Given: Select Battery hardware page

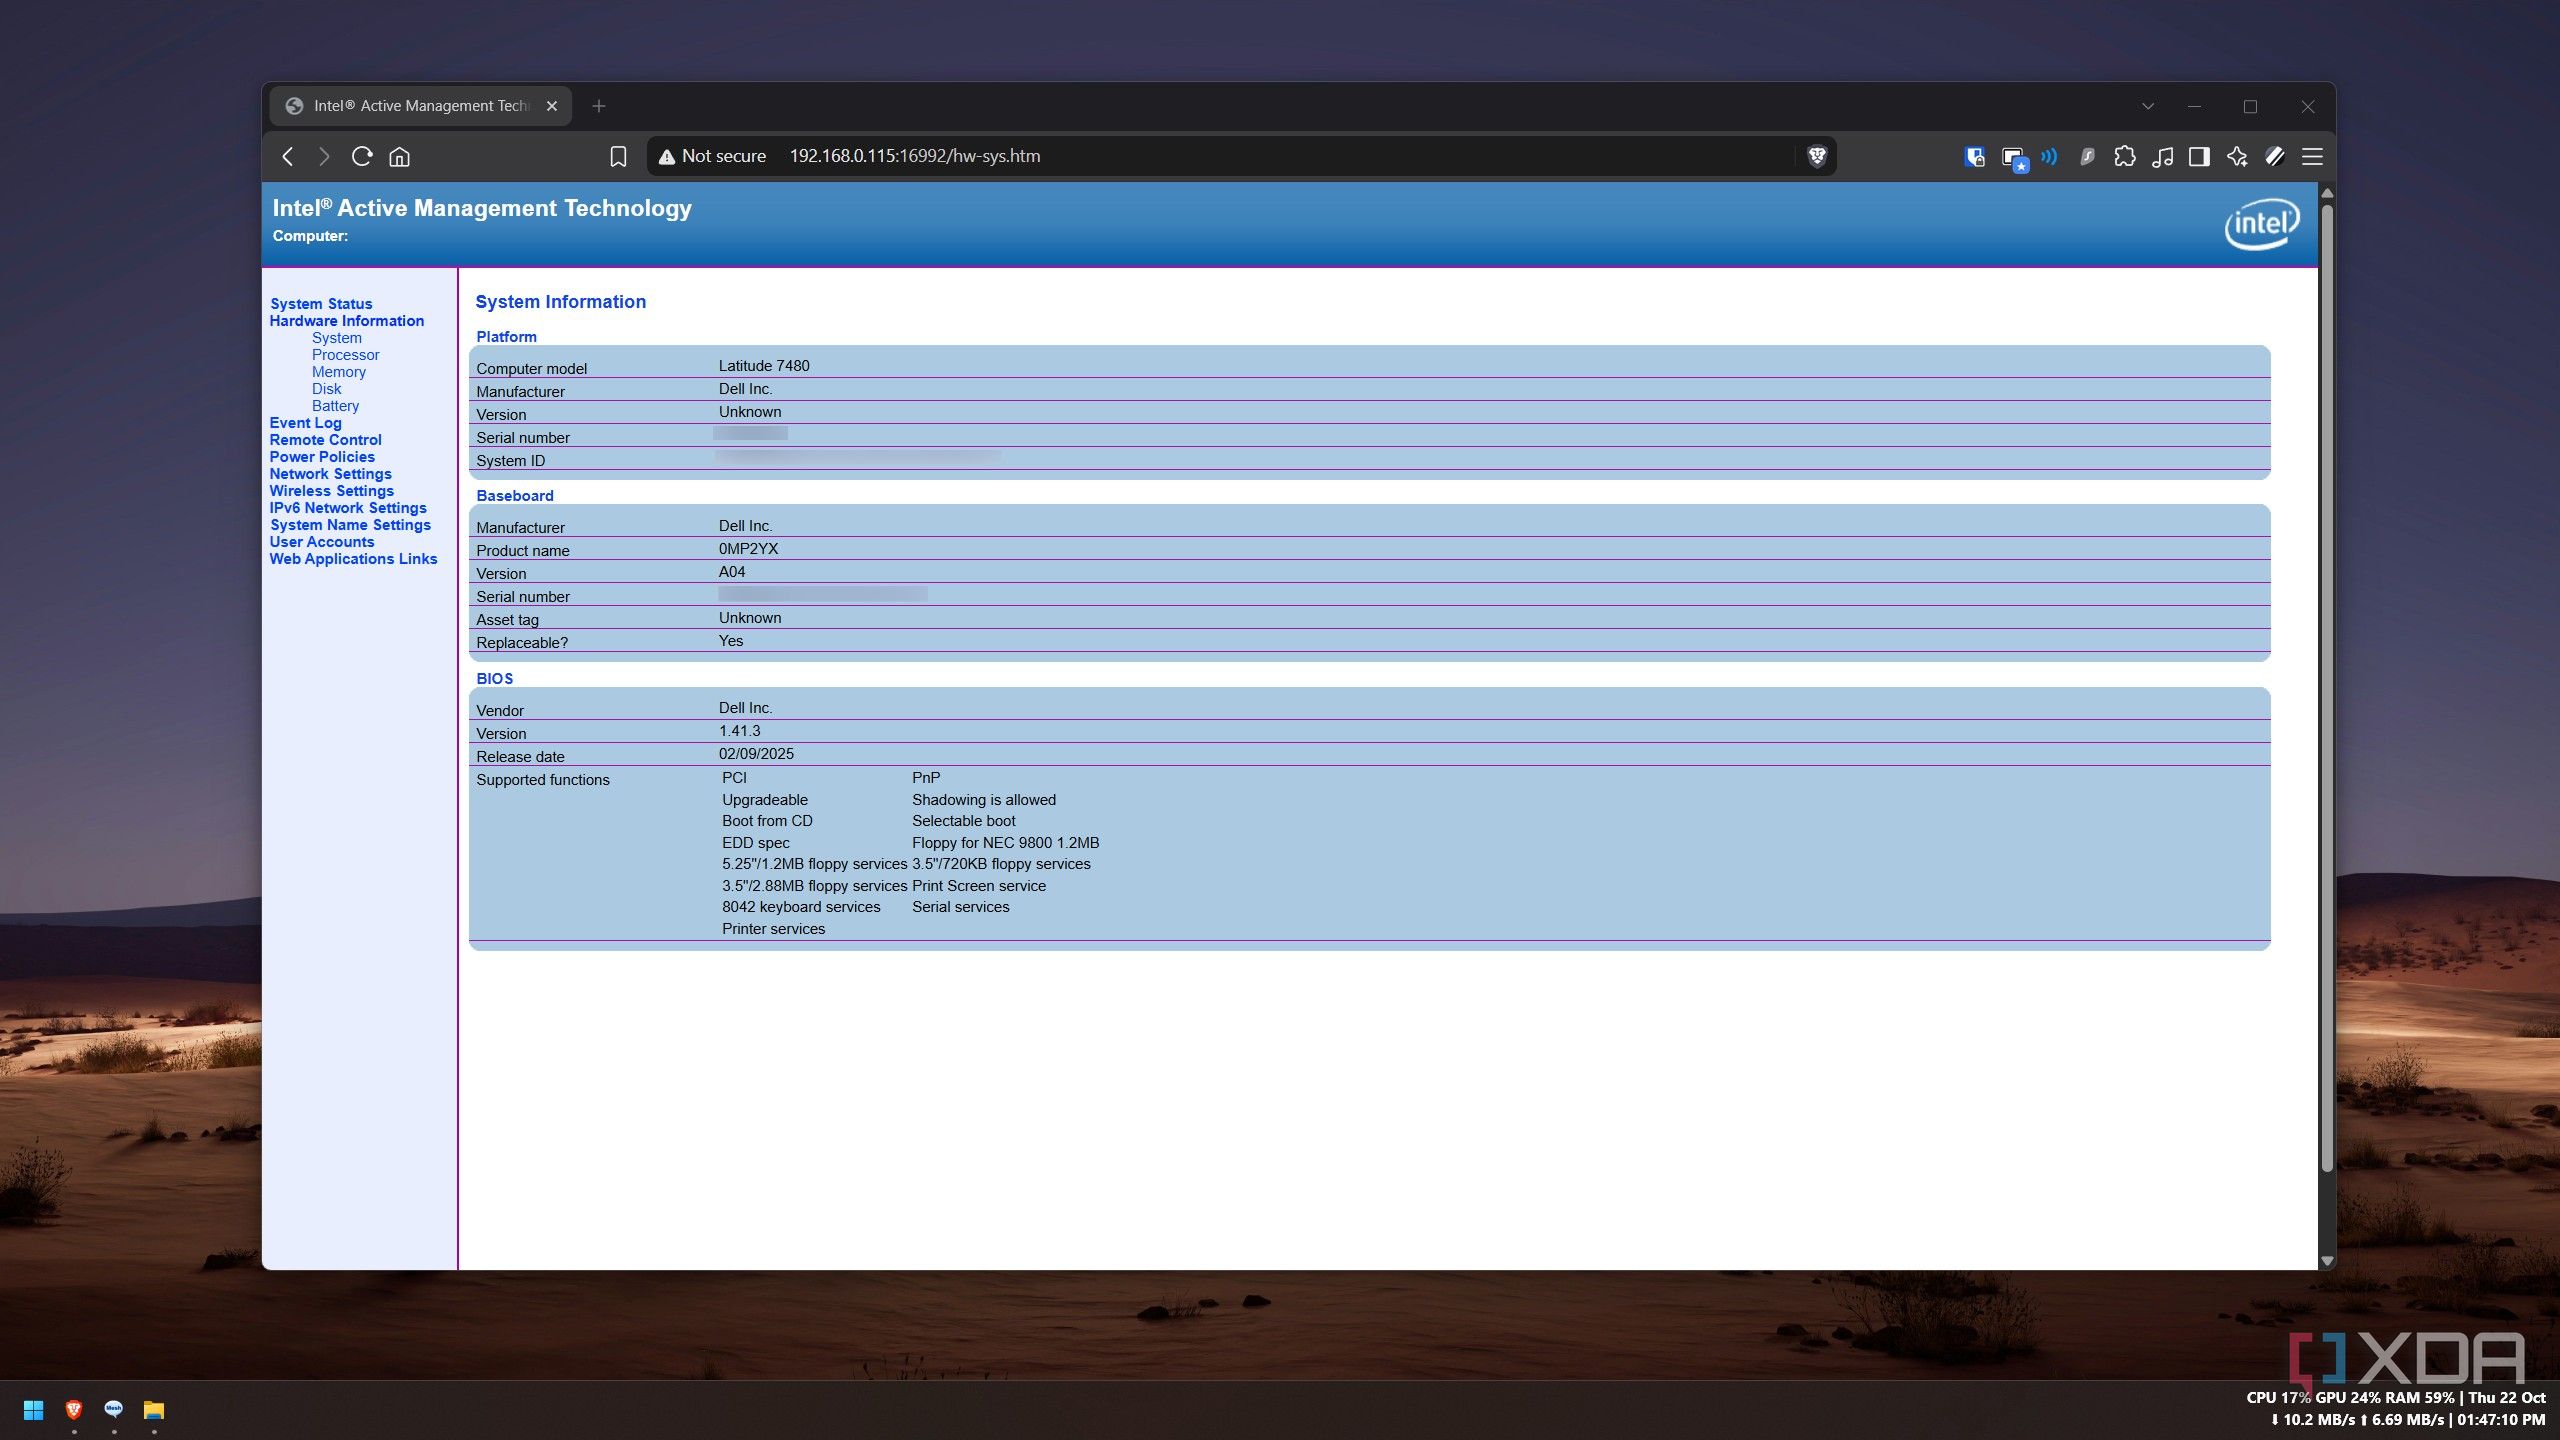Looking at the screenshot, I should [335, 406].
